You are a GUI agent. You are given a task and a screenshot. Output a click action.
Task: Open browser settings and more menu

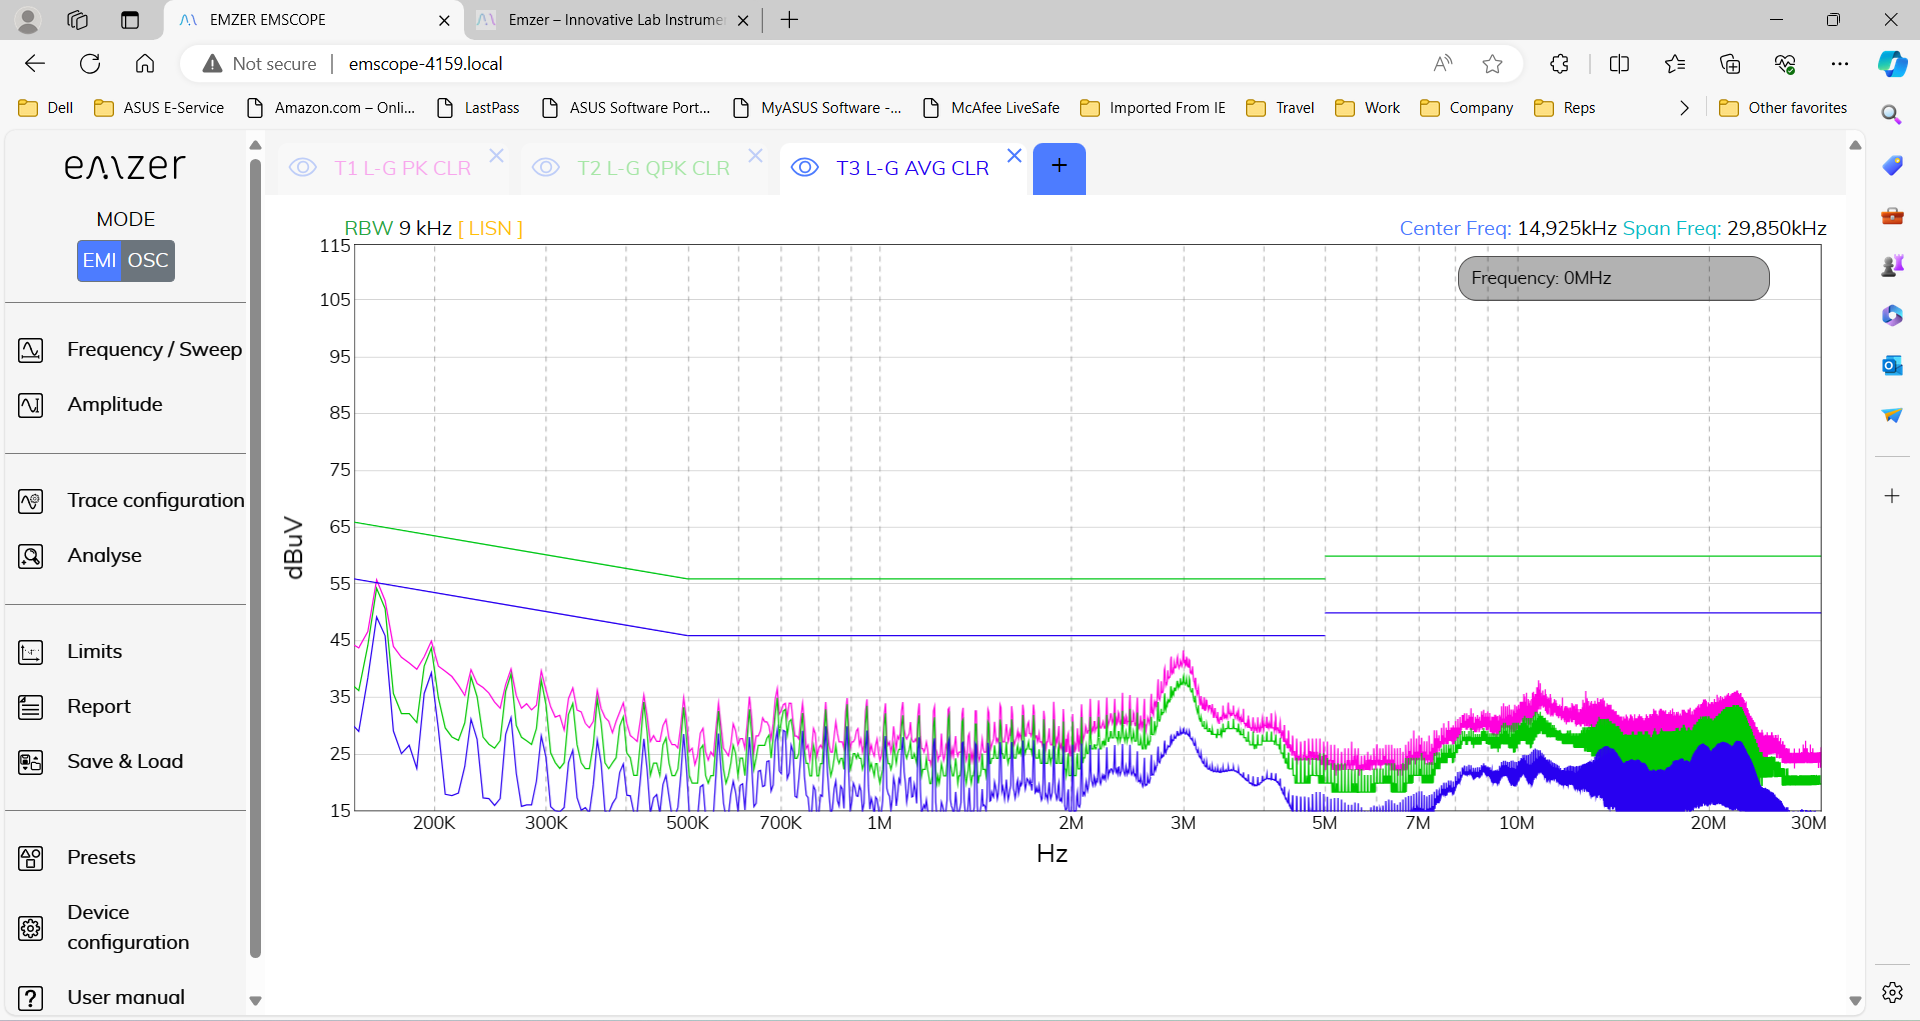[1840, 64]
